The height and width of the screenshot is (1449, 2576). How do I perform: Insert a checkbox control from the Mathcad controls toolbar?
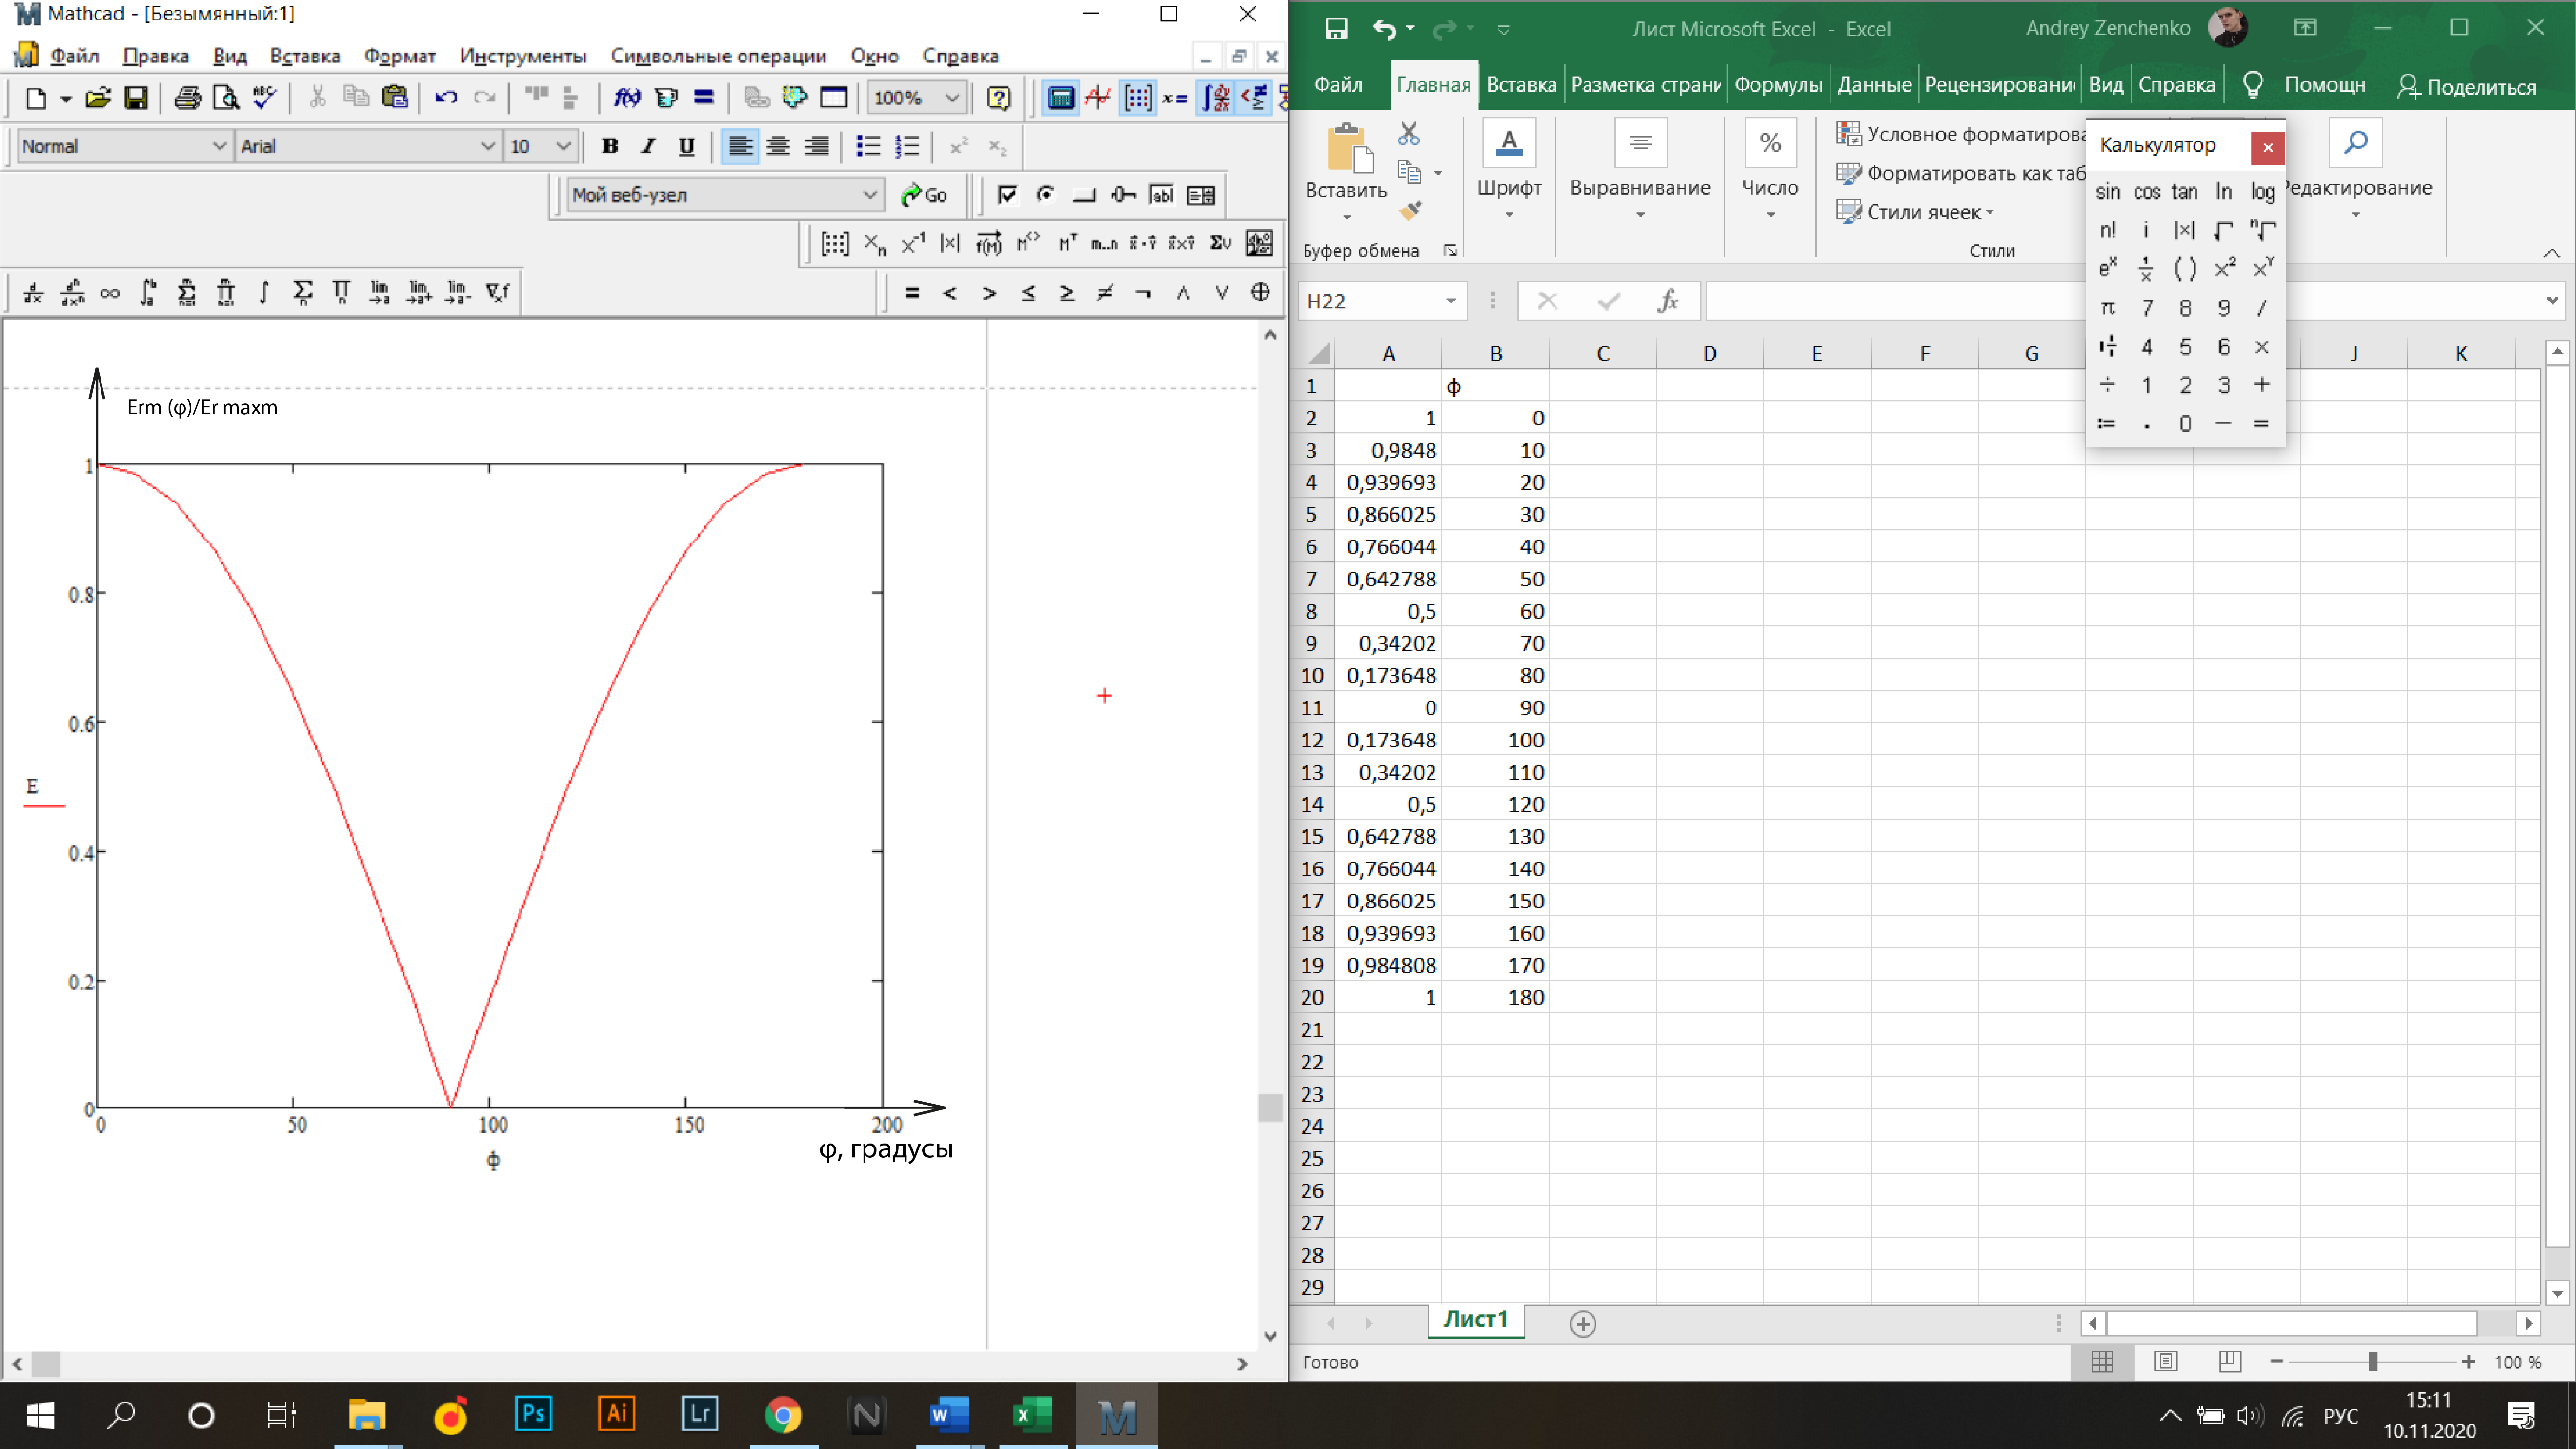pos(1007,195)
